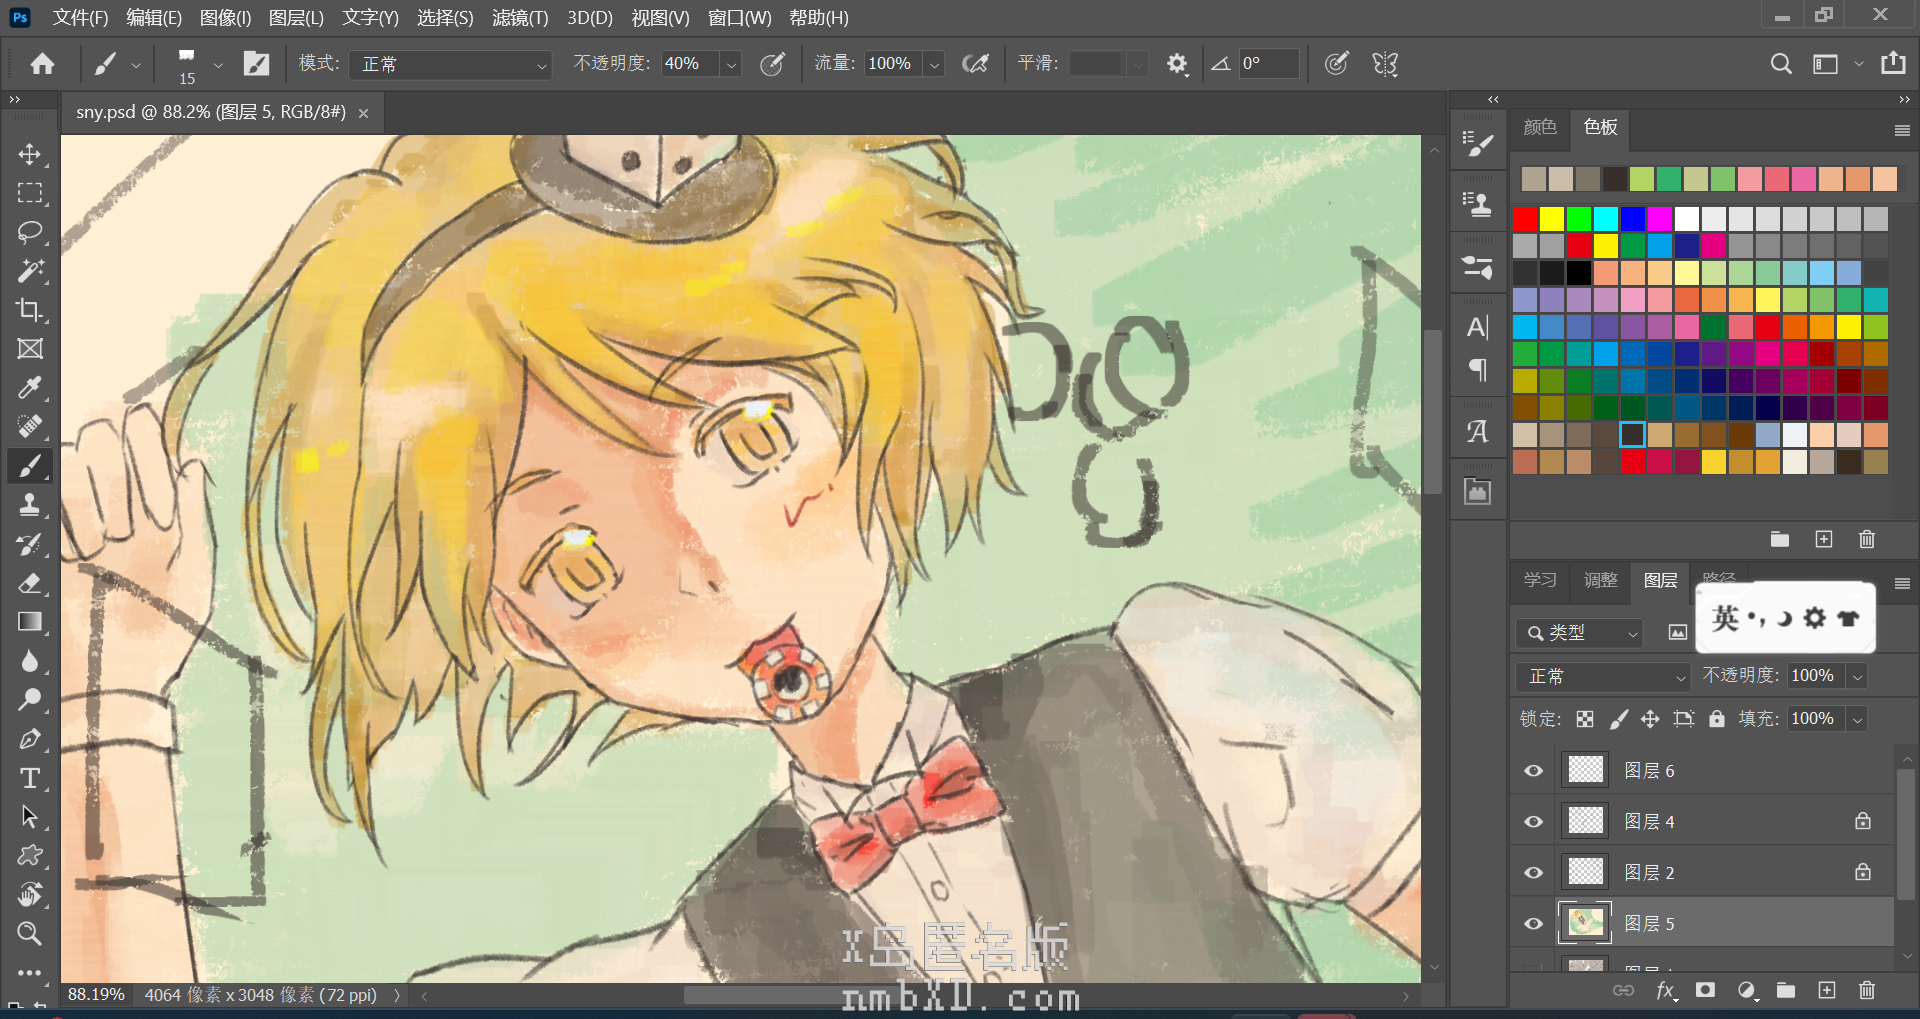Select the Clone Stamp tool

[x=30, y=505]
